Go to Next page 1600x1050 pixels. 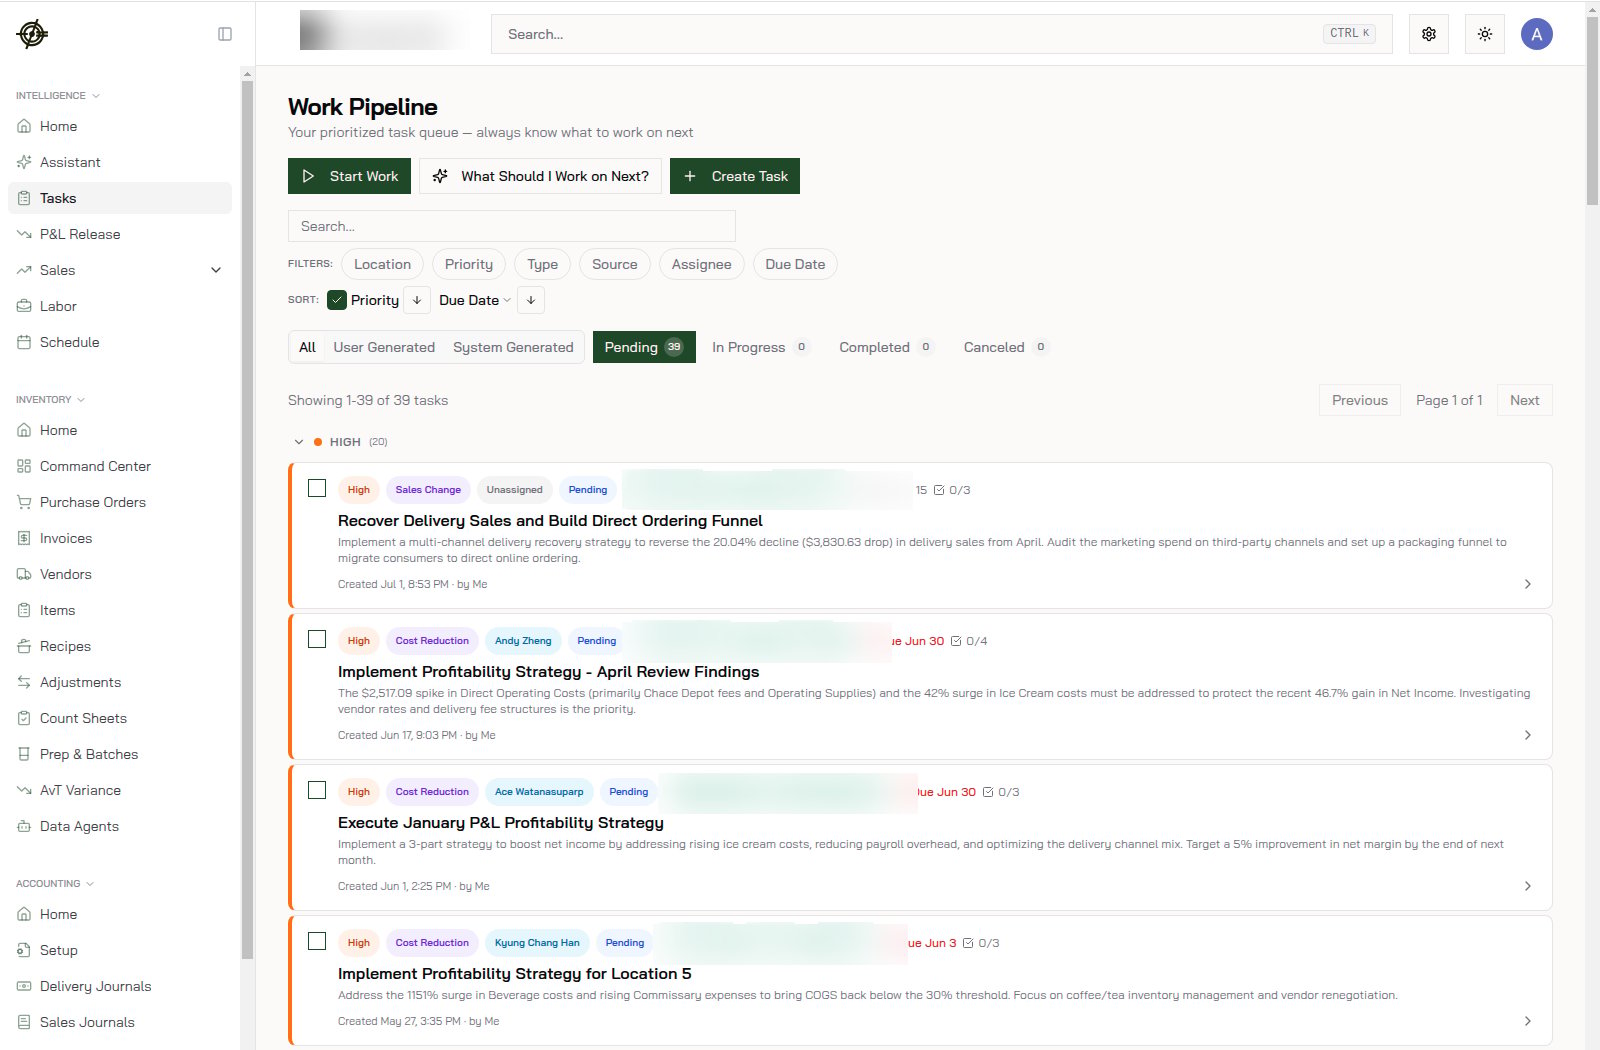[x=1524, y=400]
